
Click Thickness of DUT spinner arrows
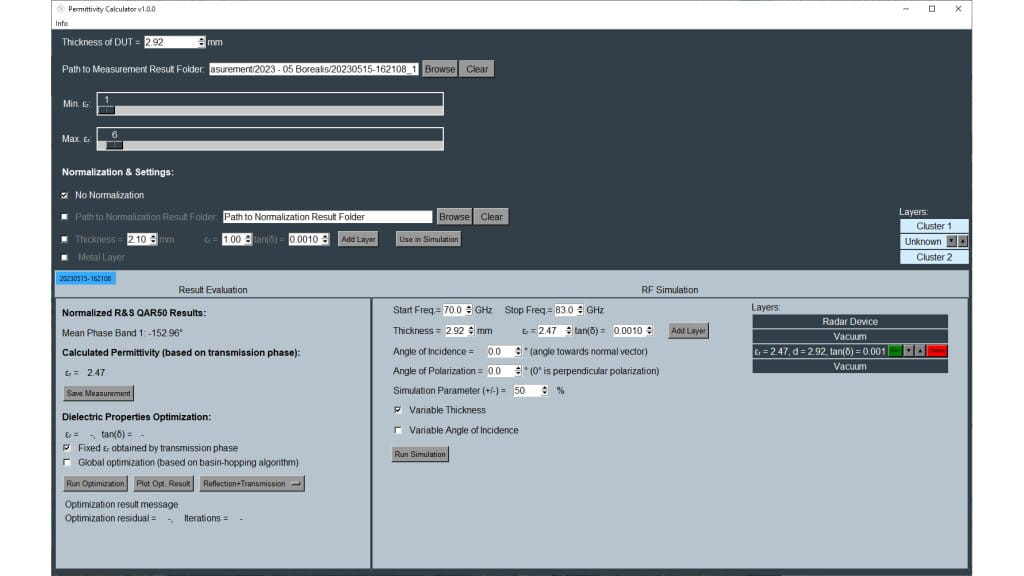coord(201,42)
